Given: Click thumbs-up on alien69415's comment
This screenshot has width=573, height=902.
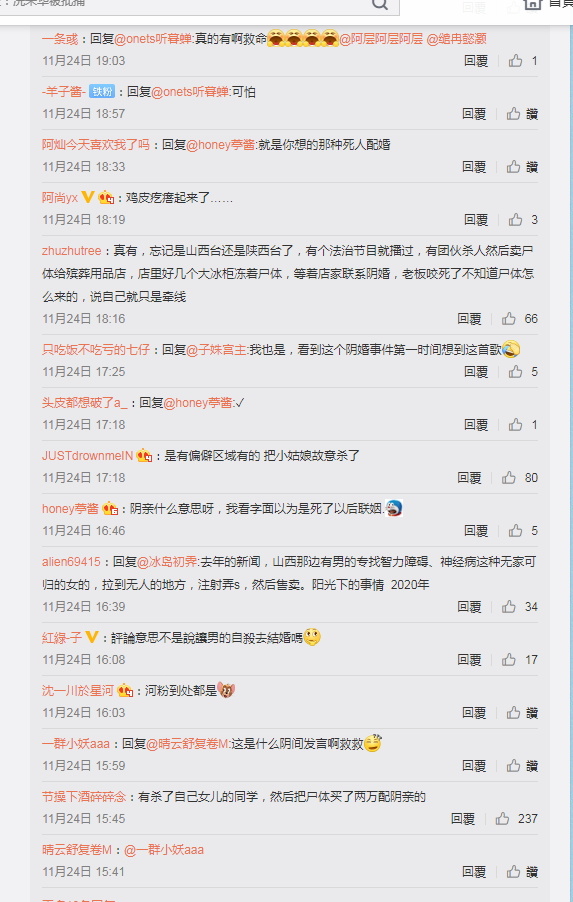Looking at the screenshot, I should click(508, 606).
